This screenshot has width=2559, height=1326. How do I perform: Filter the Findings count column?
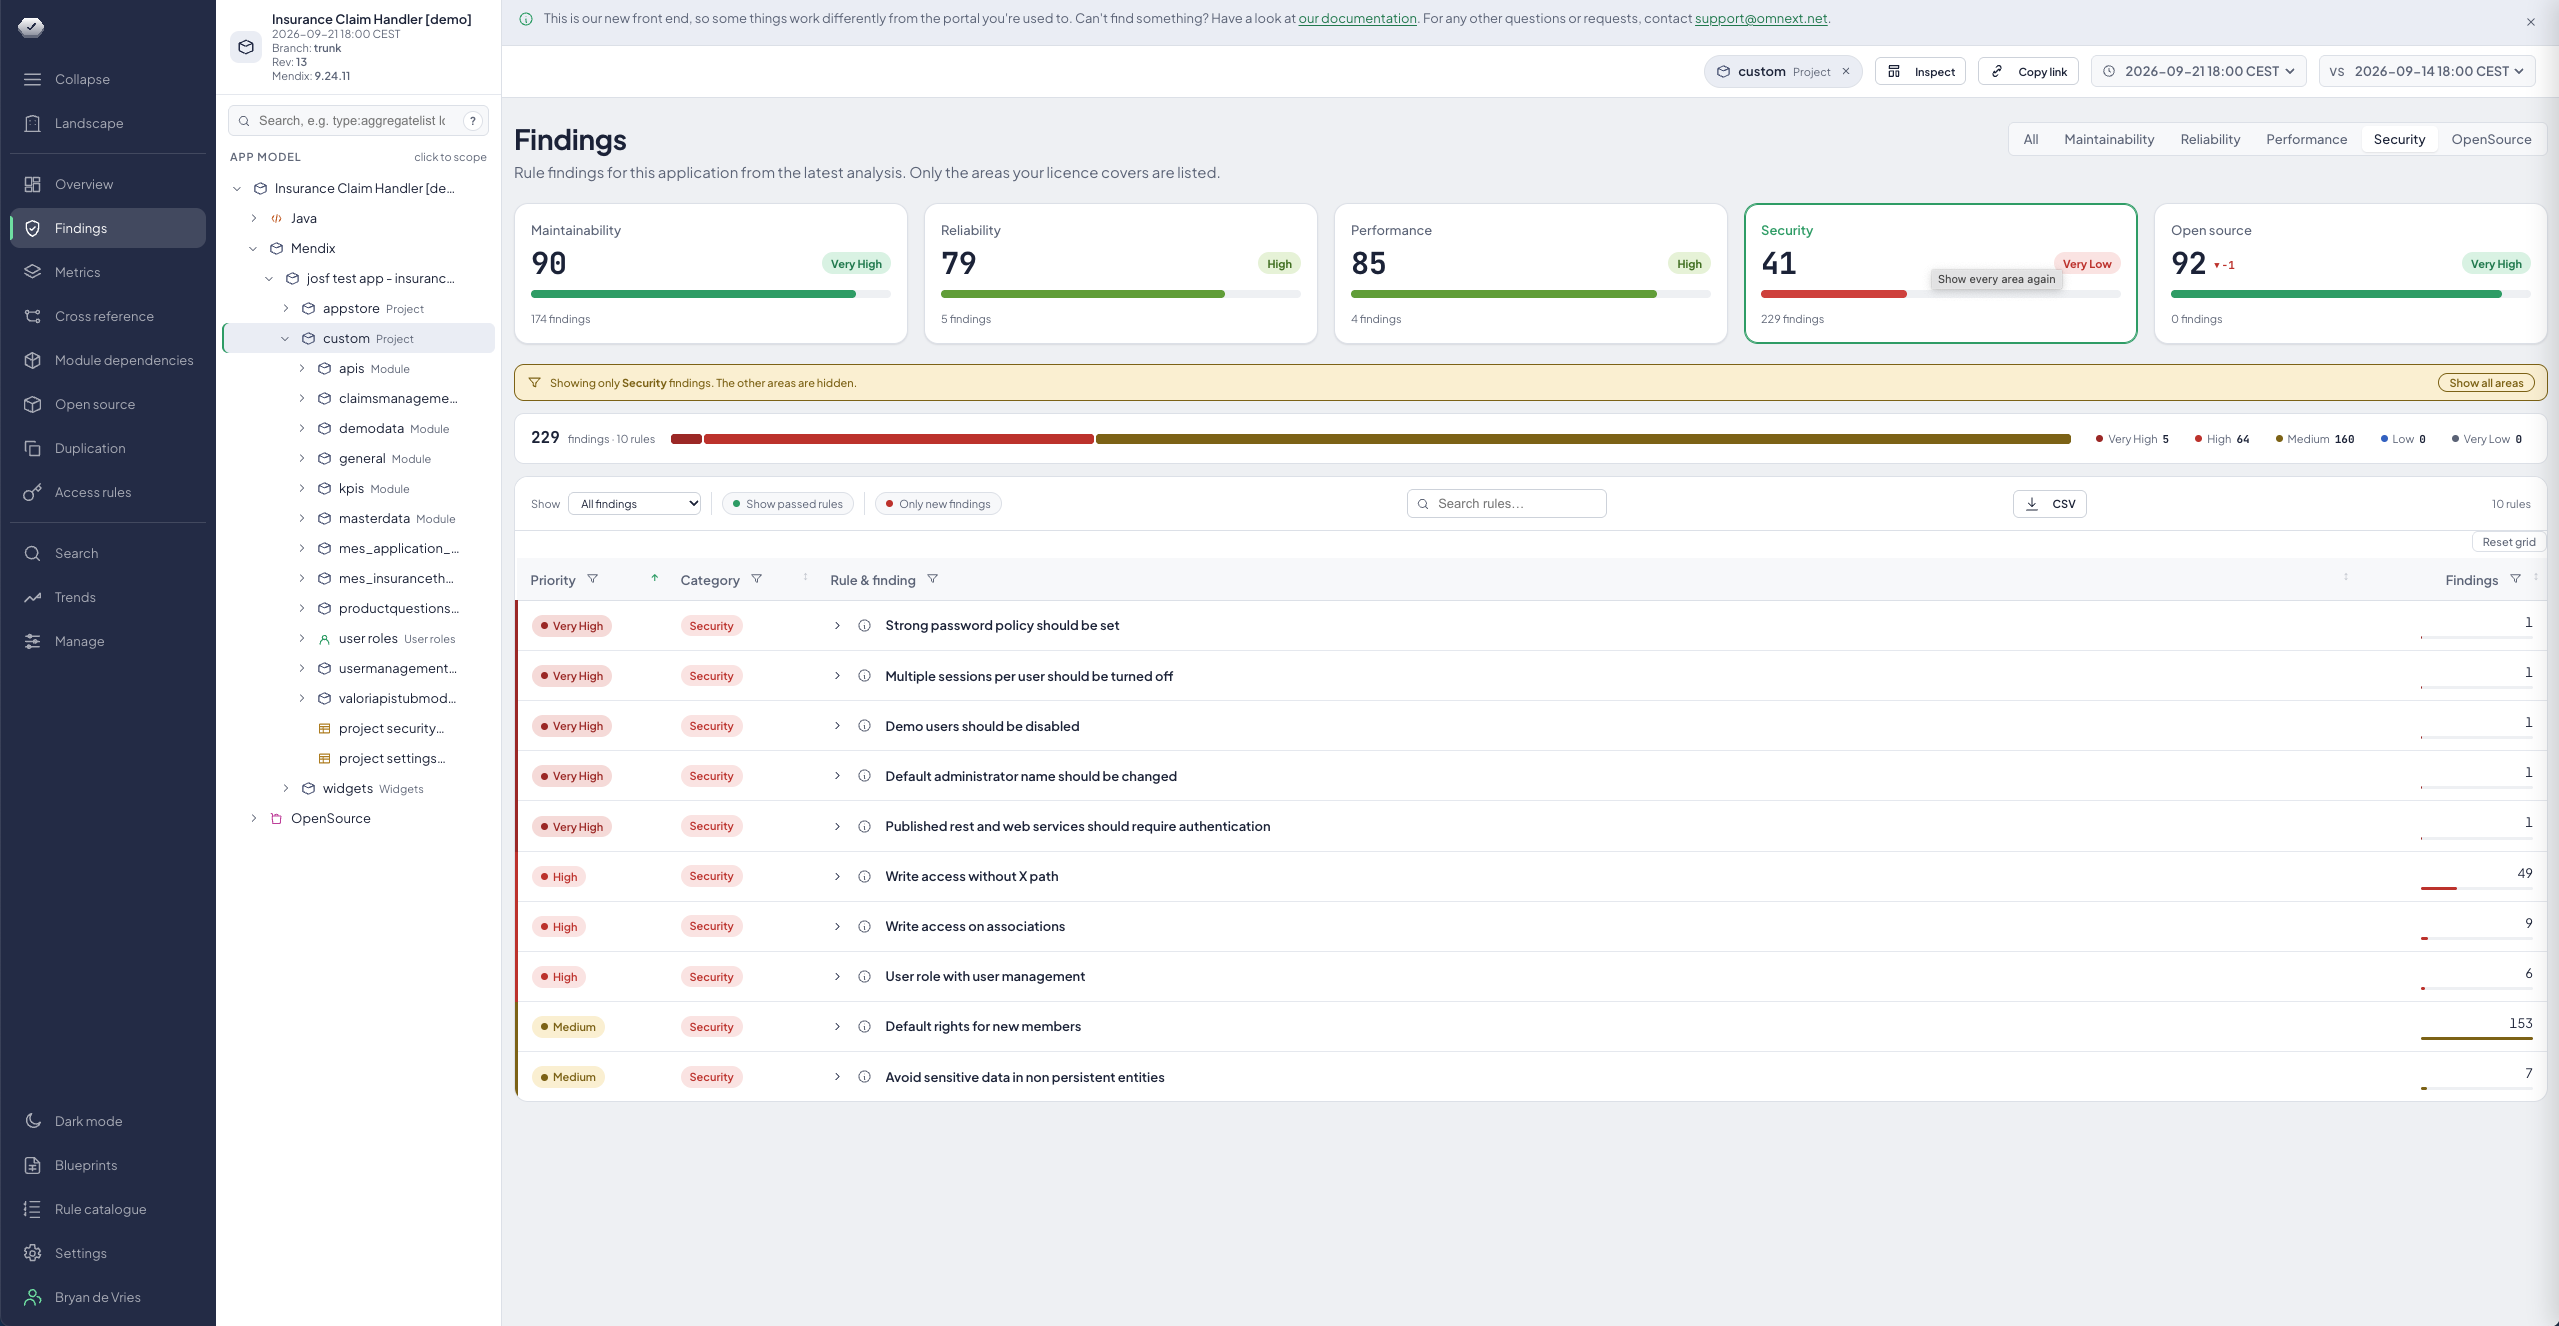point(2515,579)
